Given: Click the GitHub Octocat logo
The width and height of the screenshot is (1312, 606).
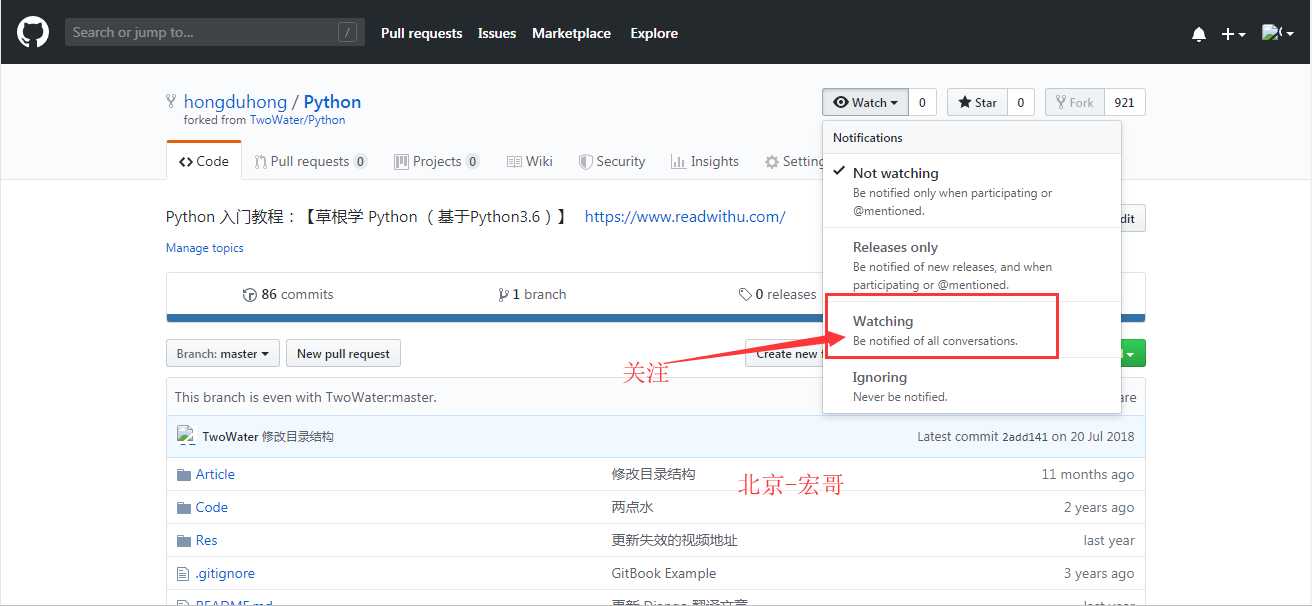Looking at the screenshot, I should pyautogui.click(x=33, y=33).
